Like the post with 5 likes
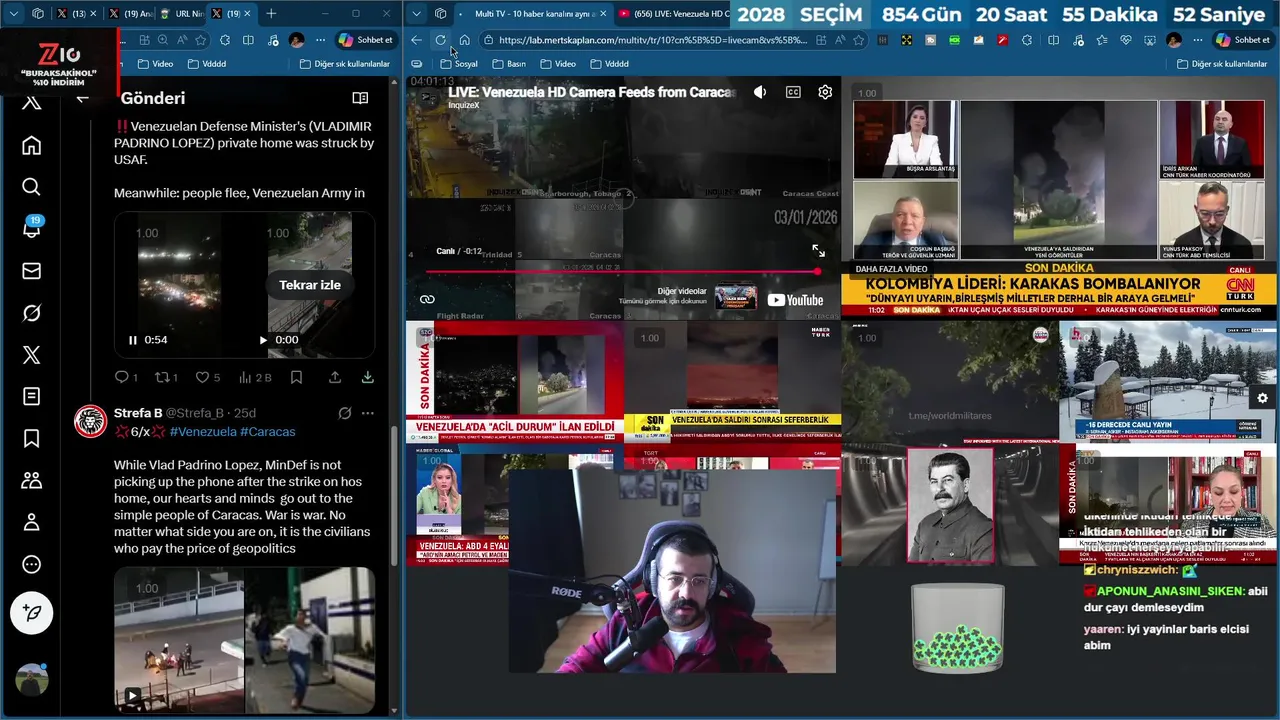This screenshot has width=1280, height=720. [207, 377]
